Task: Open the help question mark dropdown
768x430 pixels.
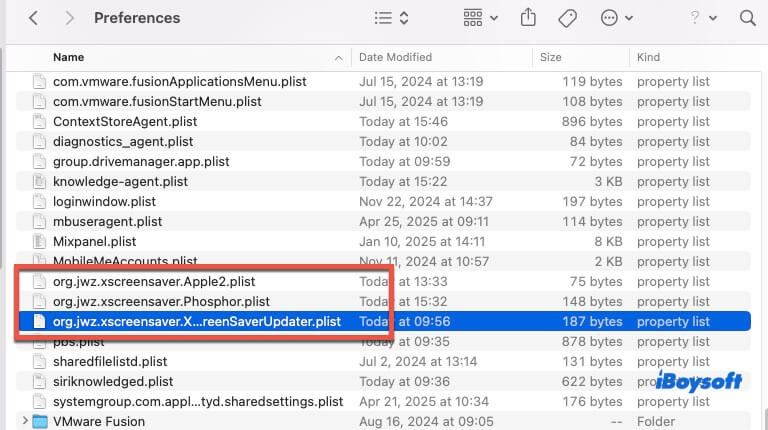Action: click(700, 18)
